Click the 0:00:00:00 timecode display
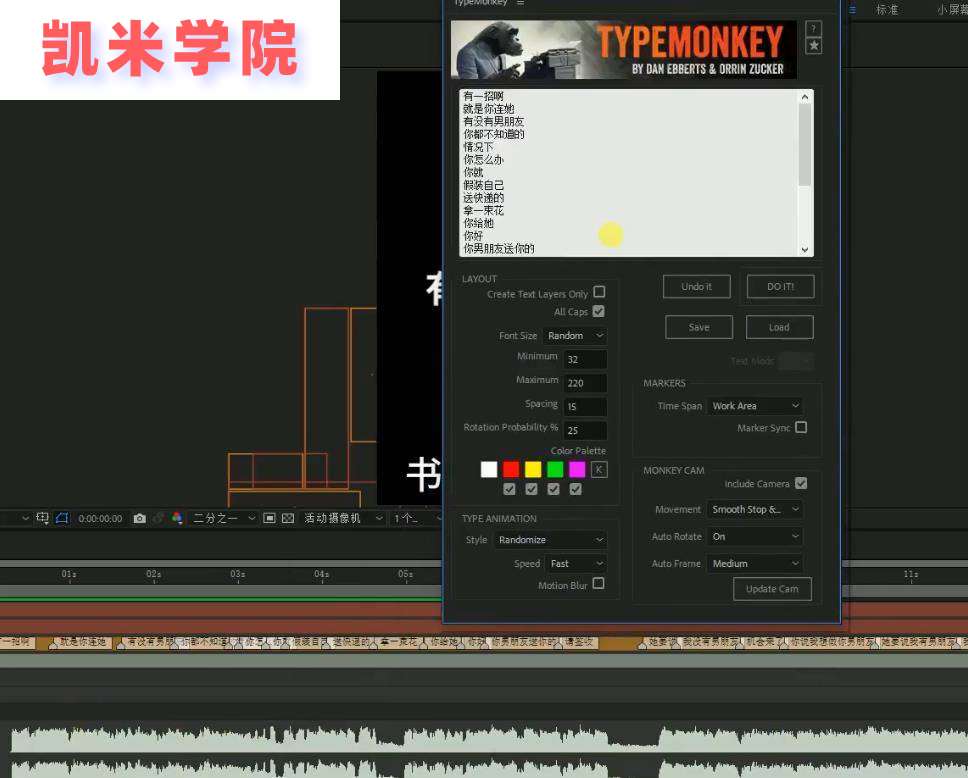 [100, 519]
